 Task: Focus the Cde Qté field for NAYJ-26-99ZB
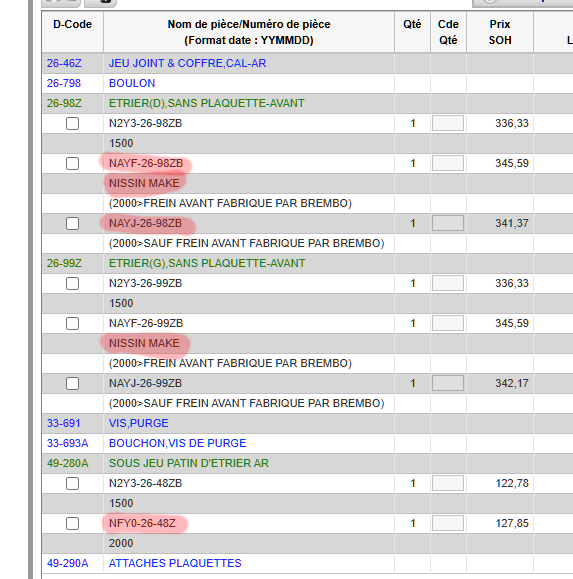click(448, 383)
